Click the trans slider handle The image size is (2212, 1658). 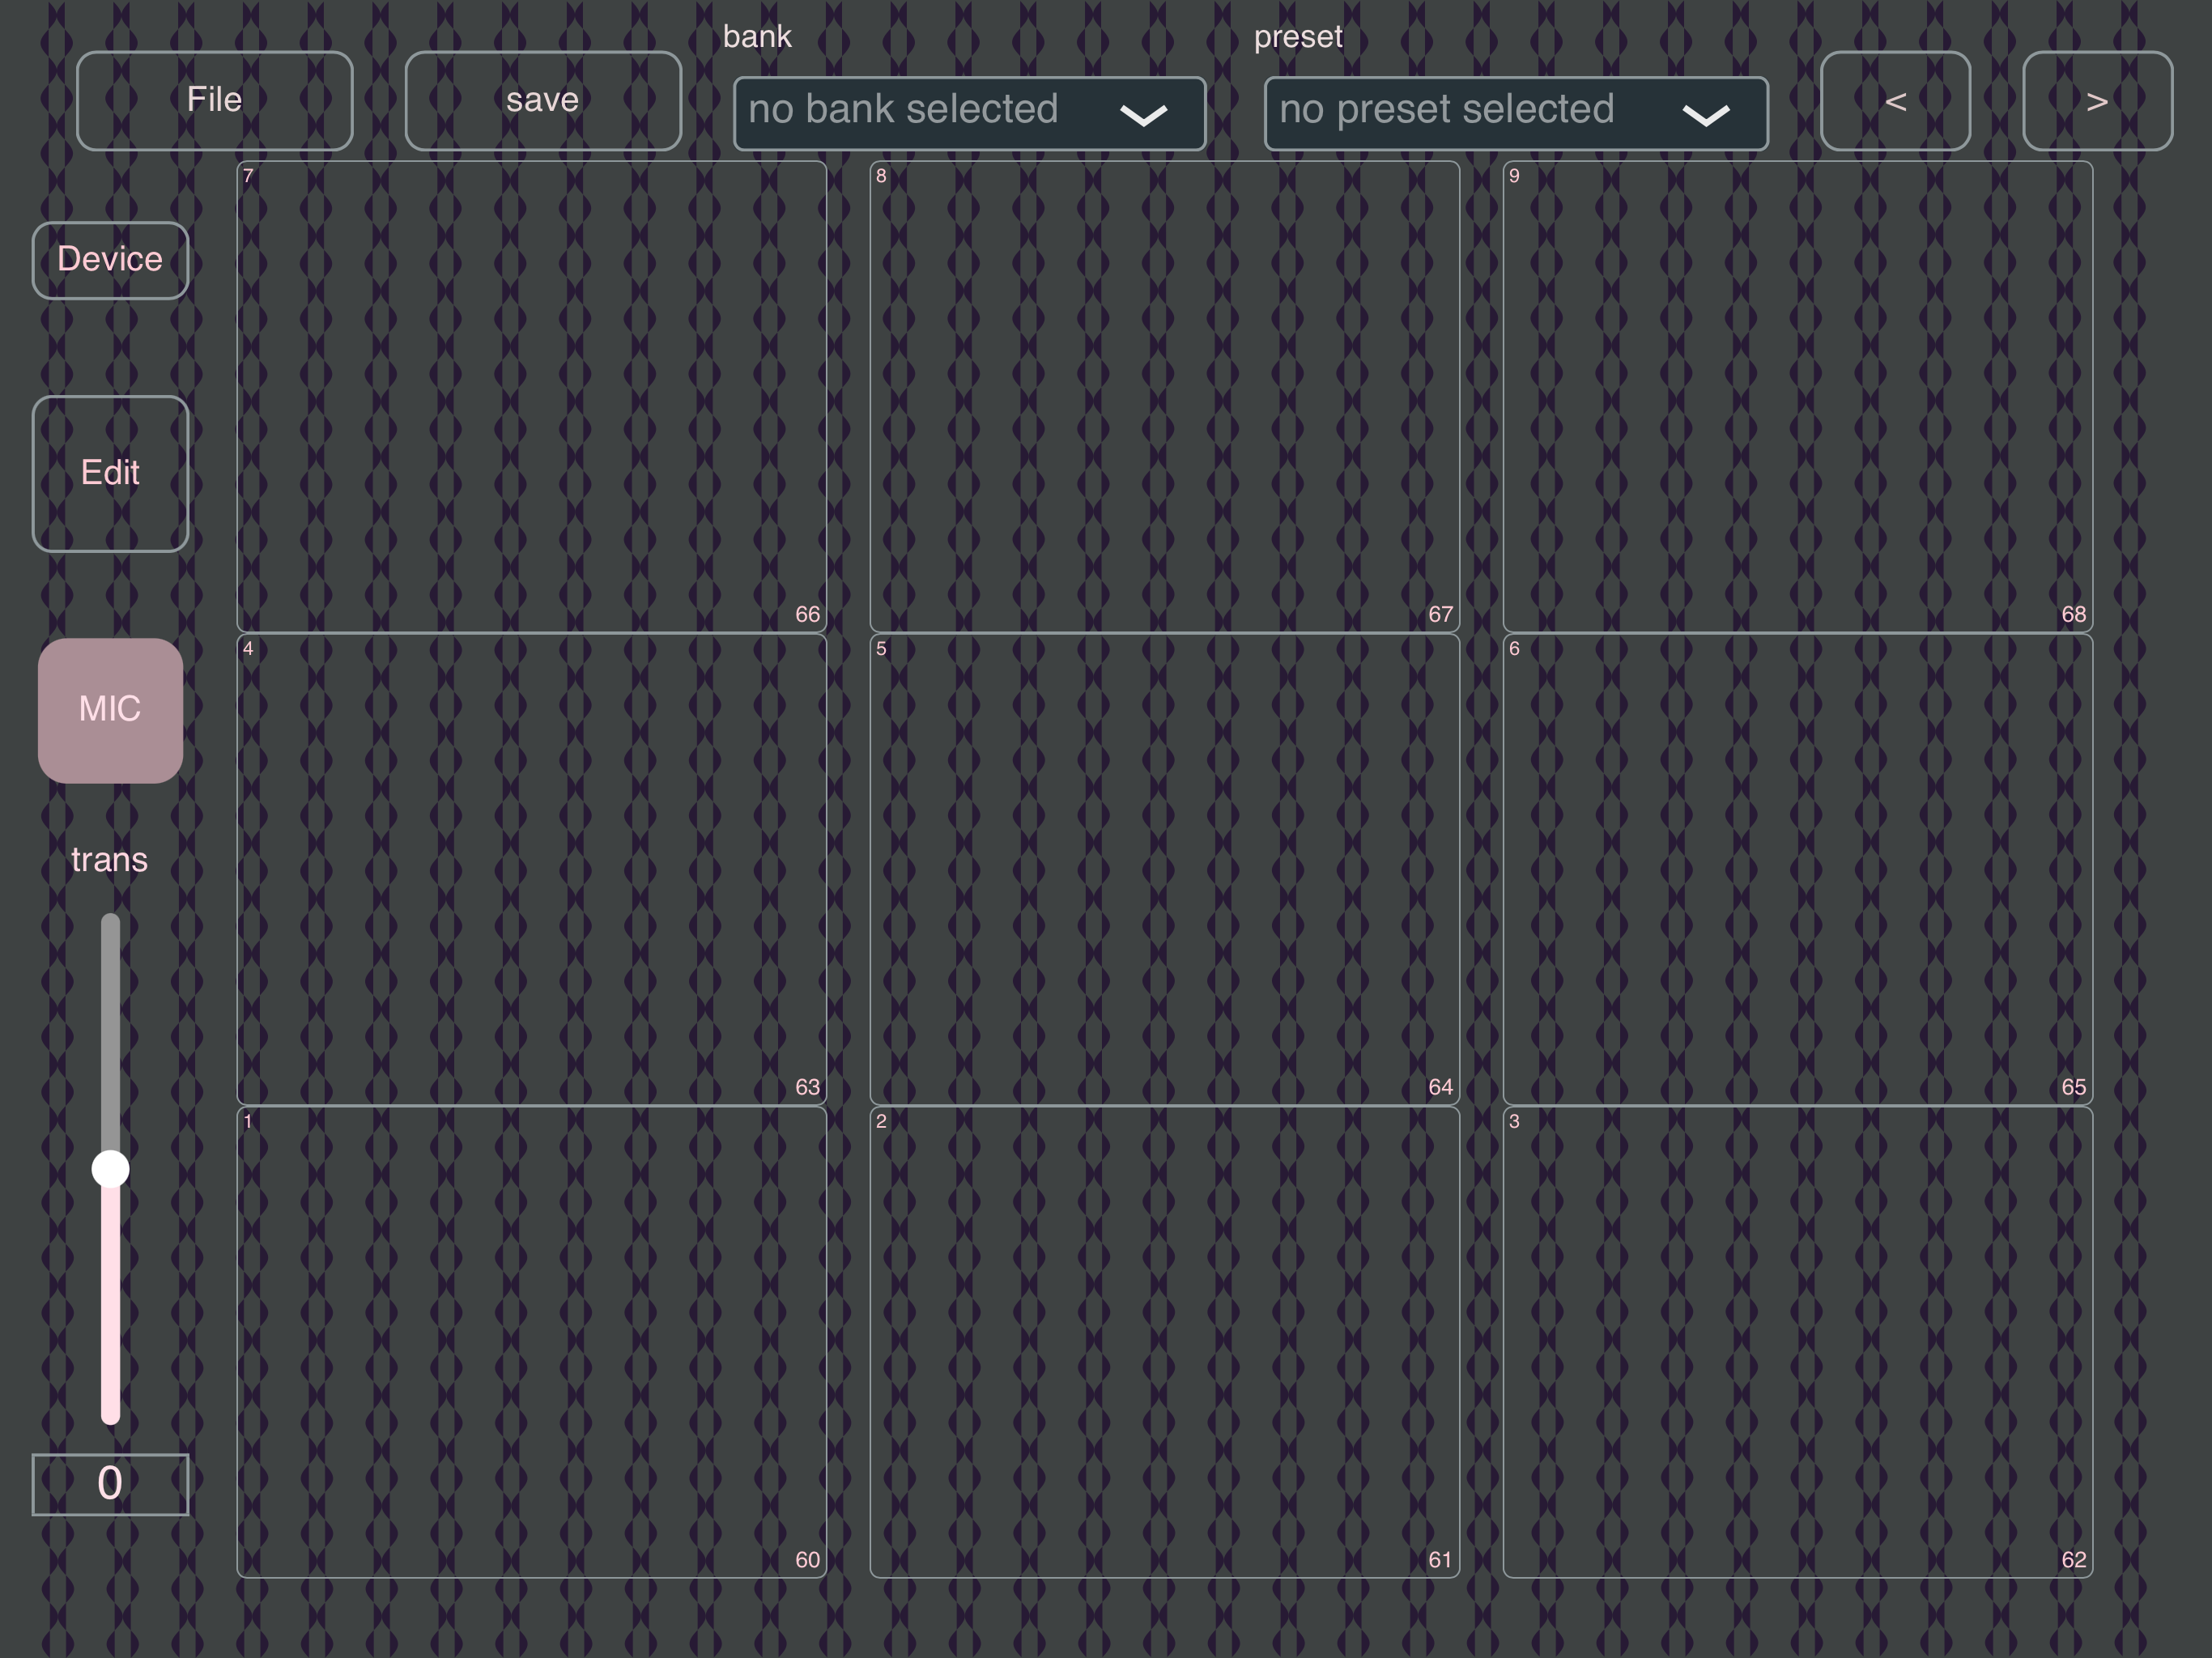click(110, 1168)
